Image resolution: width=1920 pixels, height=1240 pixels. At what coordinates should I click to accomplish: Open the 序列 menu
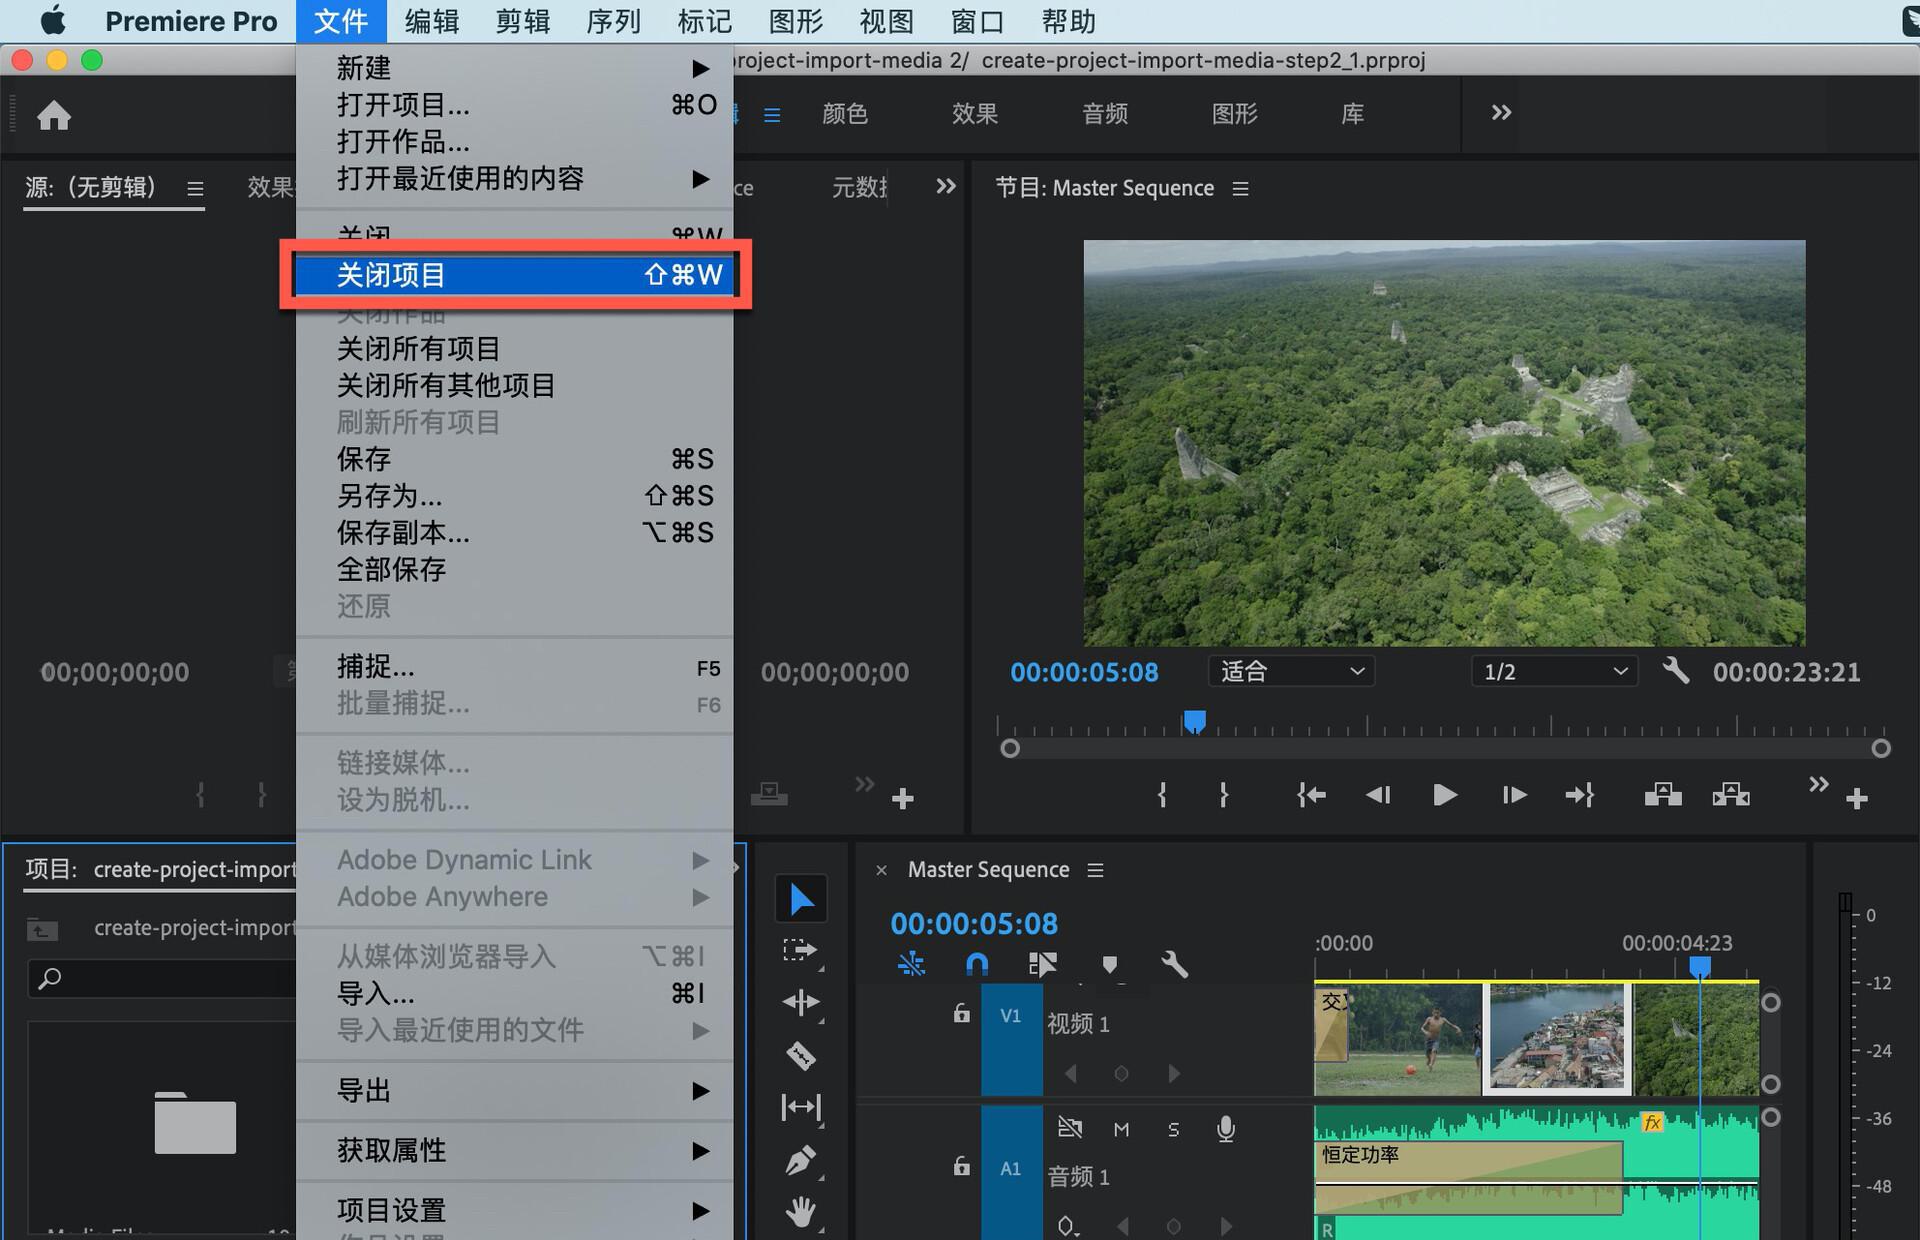[613, 21]
